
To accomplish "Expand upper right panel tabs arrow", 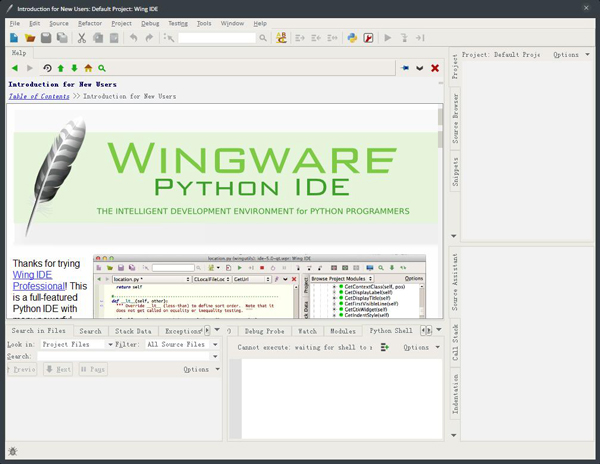I will (454, 236).
